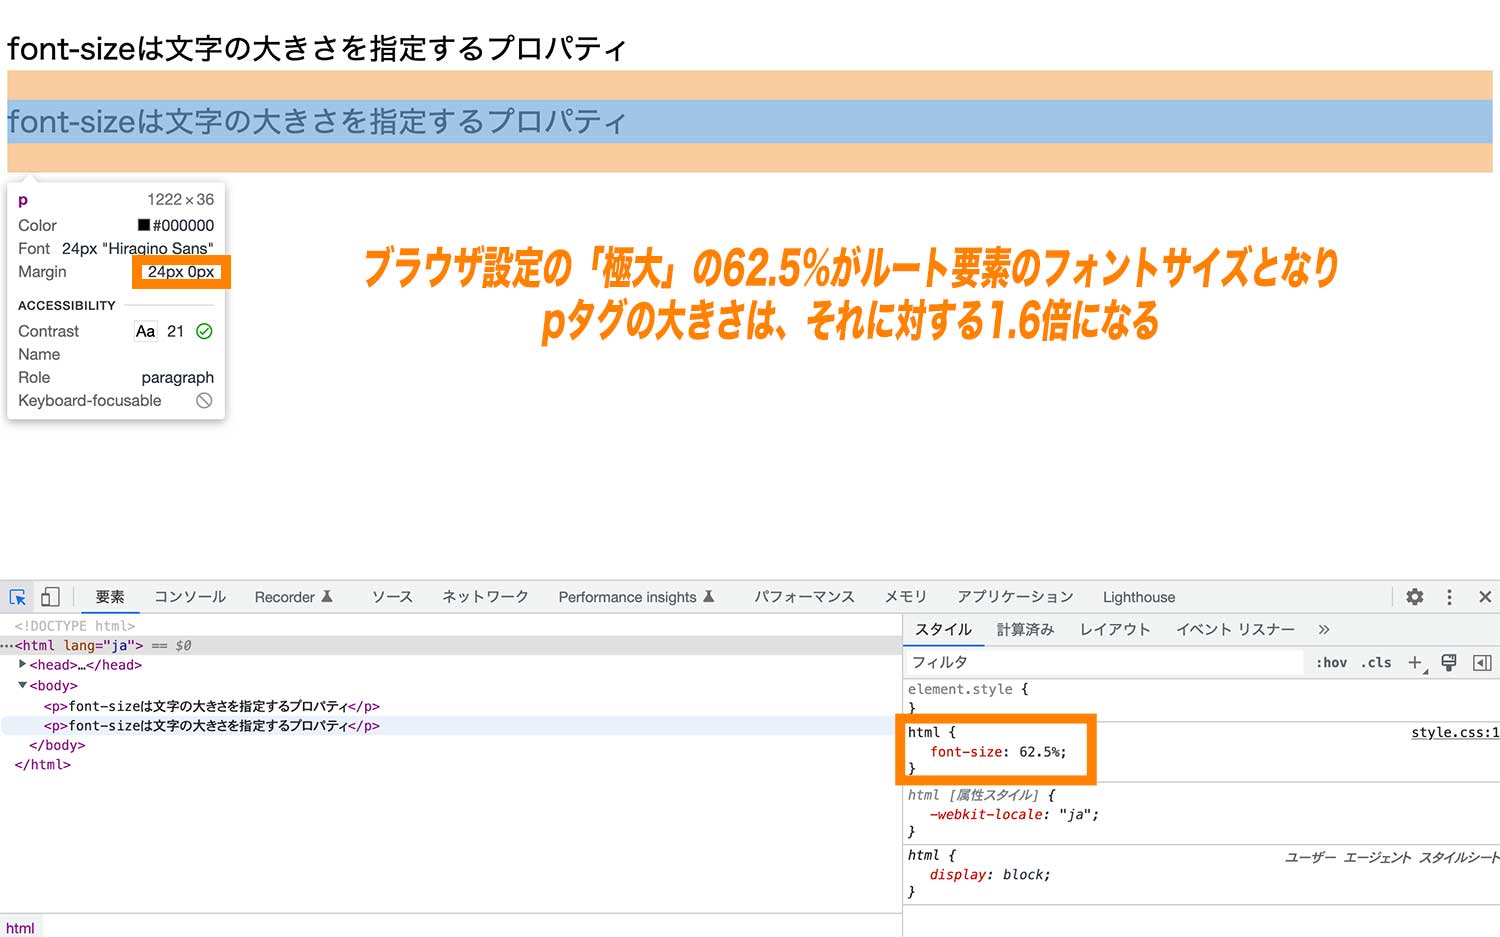Show more style pane tabs chevron

pyautogui.click(x=1324, y=629)
